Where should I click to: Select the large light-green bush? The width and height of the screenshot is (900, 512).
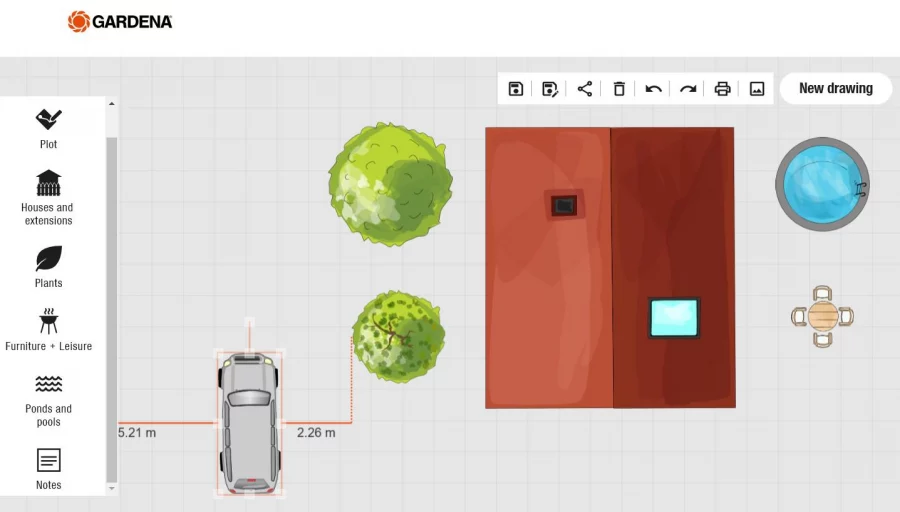390,184
